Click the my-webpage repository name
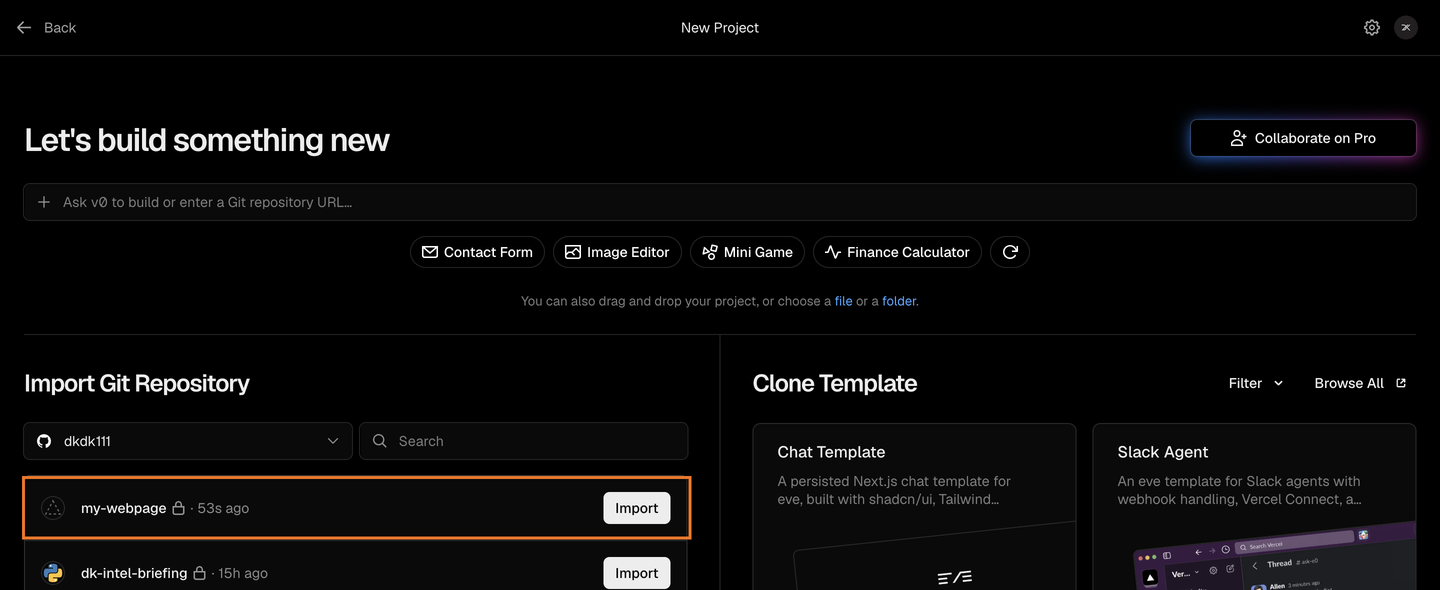Screen dimensions: 1440x590 tap(124, 508)
